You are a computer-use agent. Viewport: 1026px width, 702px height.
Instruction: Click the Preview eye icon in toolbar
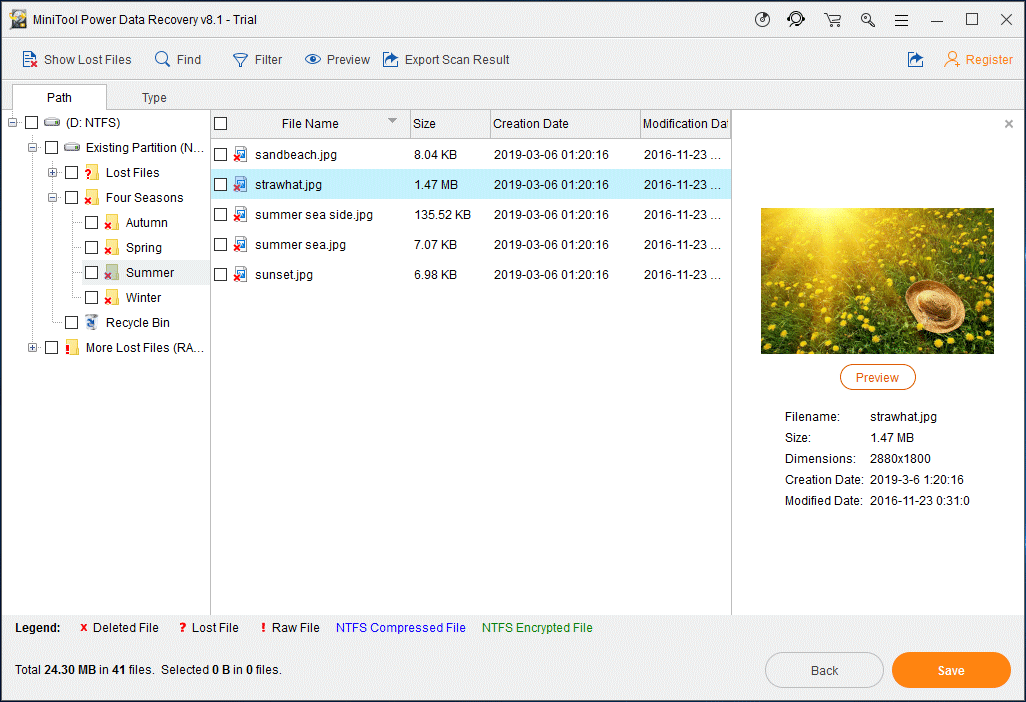(x=313, y=60)
